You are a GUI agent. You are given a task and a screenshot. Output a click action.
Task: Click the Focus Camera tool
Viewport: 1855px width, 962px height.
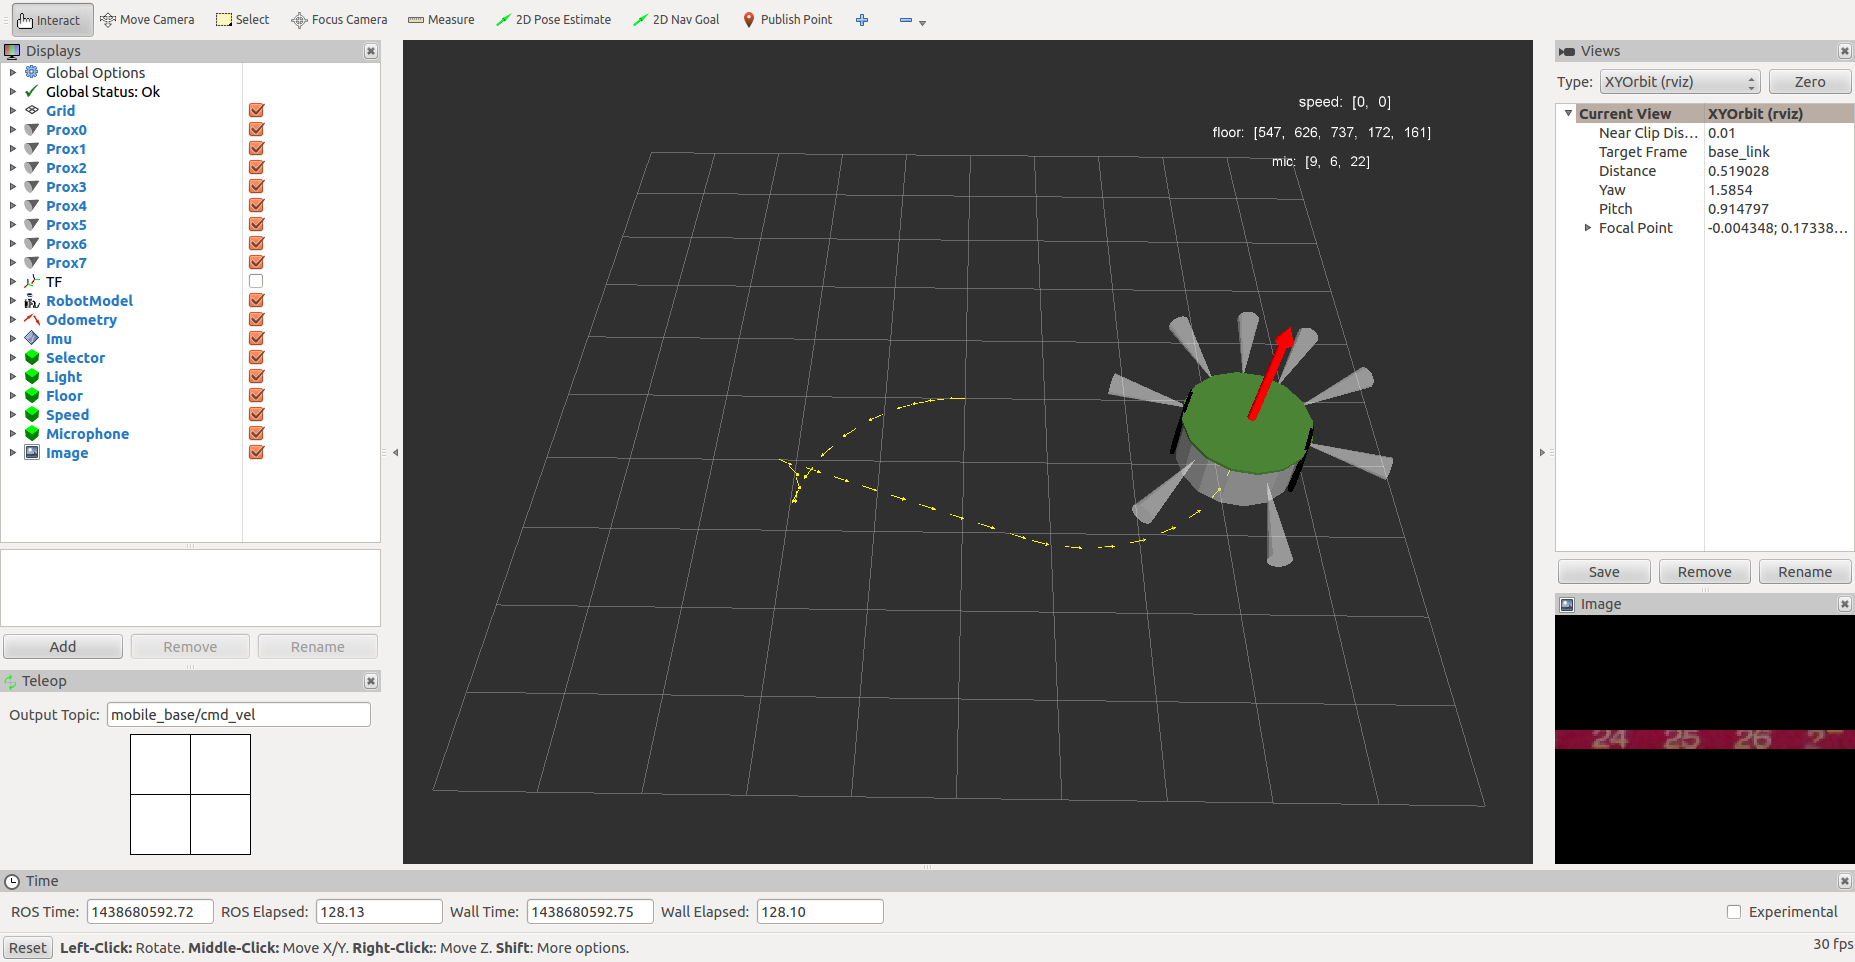pyautogui.click(x=339, y=19)
